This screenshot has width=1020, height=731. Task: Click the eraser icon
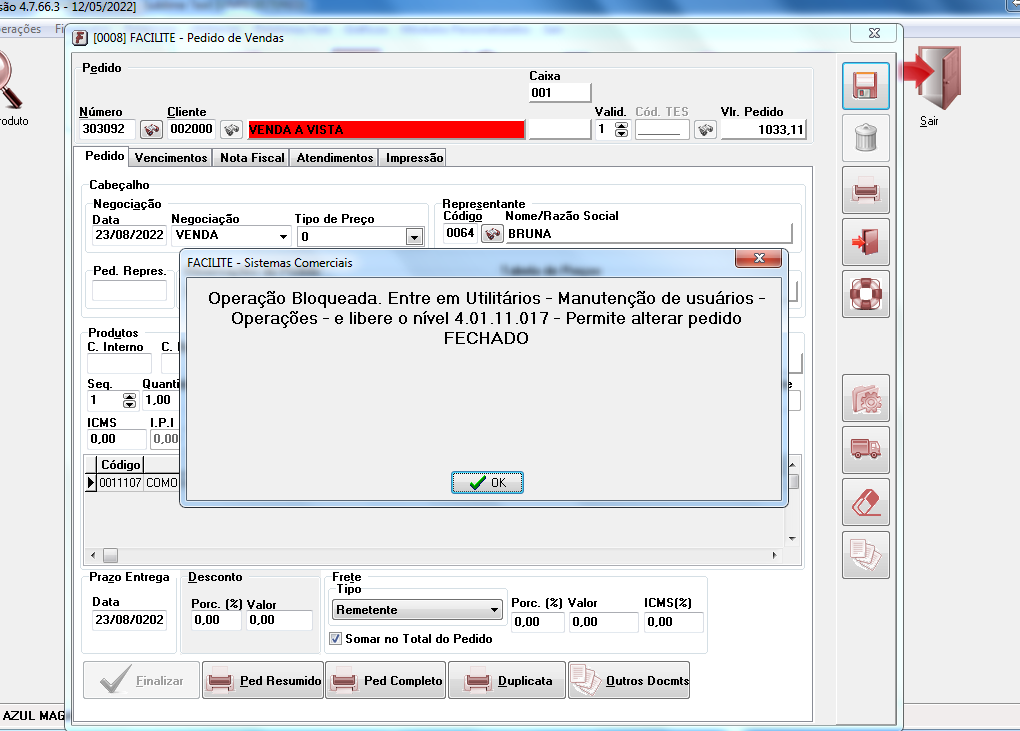click(x=865, y=502)
